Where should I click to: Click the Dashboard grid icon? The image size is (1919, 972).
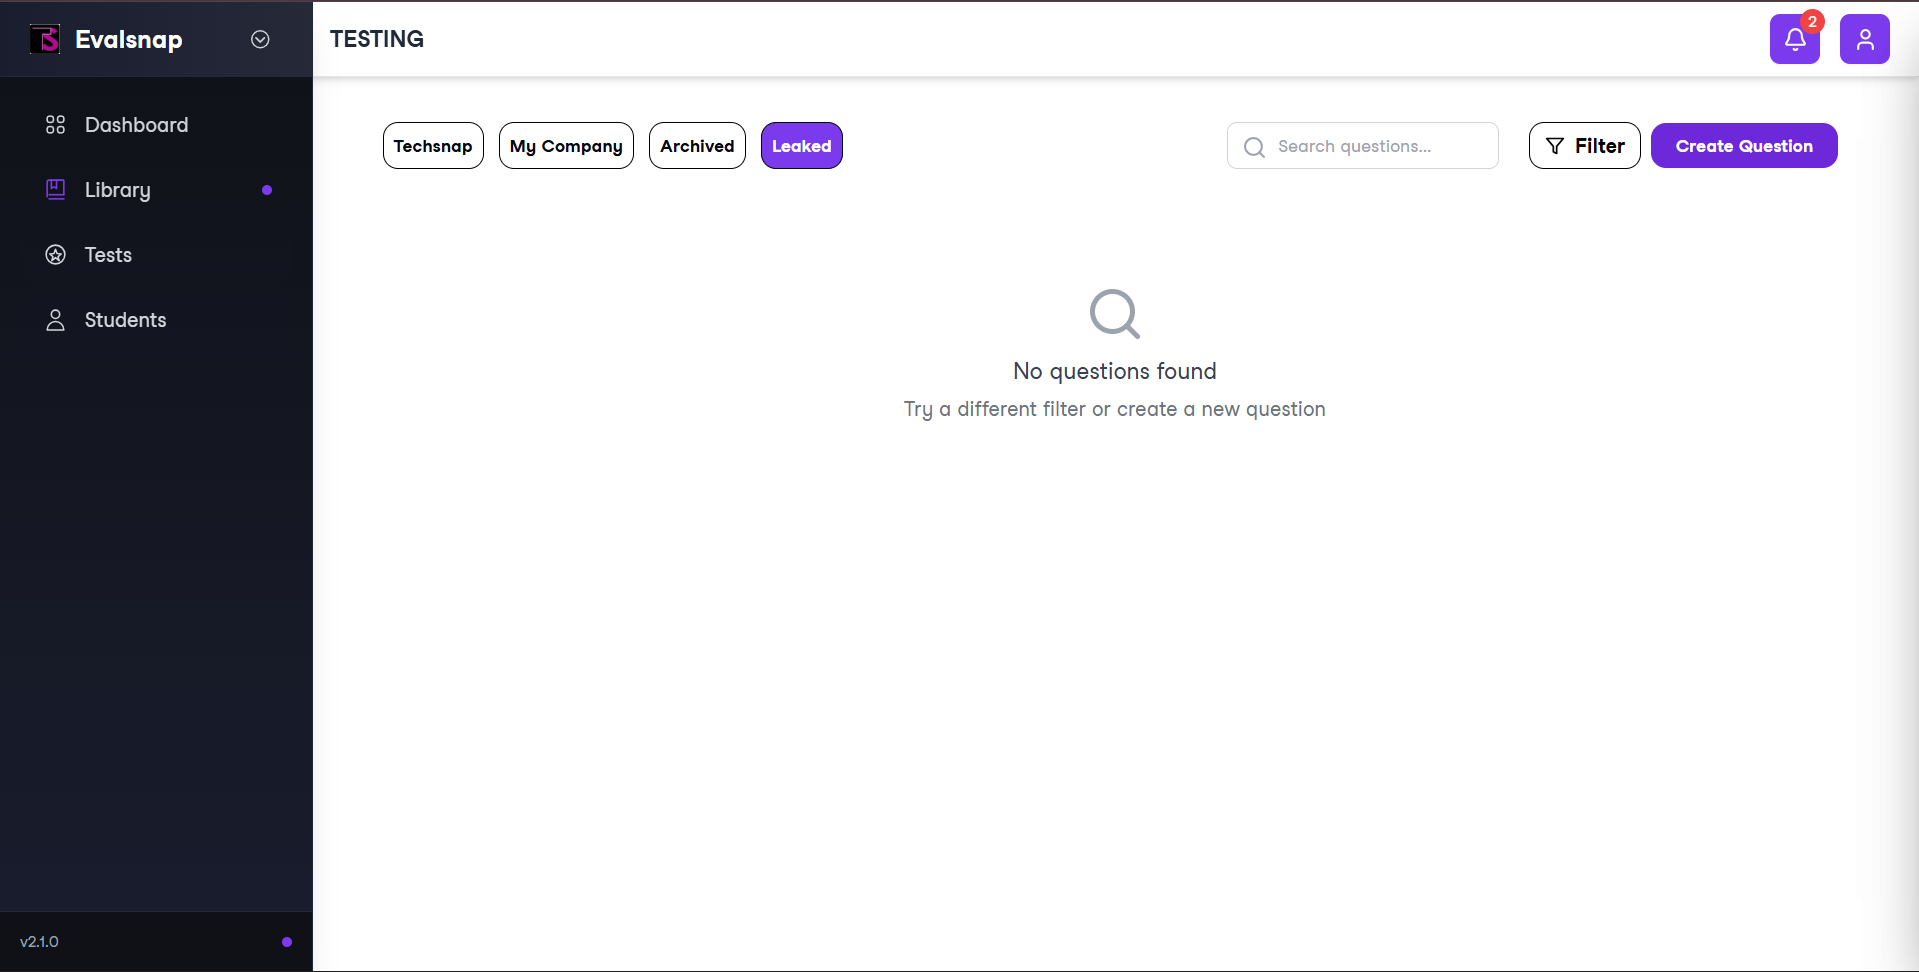click(x=56, y=125)
